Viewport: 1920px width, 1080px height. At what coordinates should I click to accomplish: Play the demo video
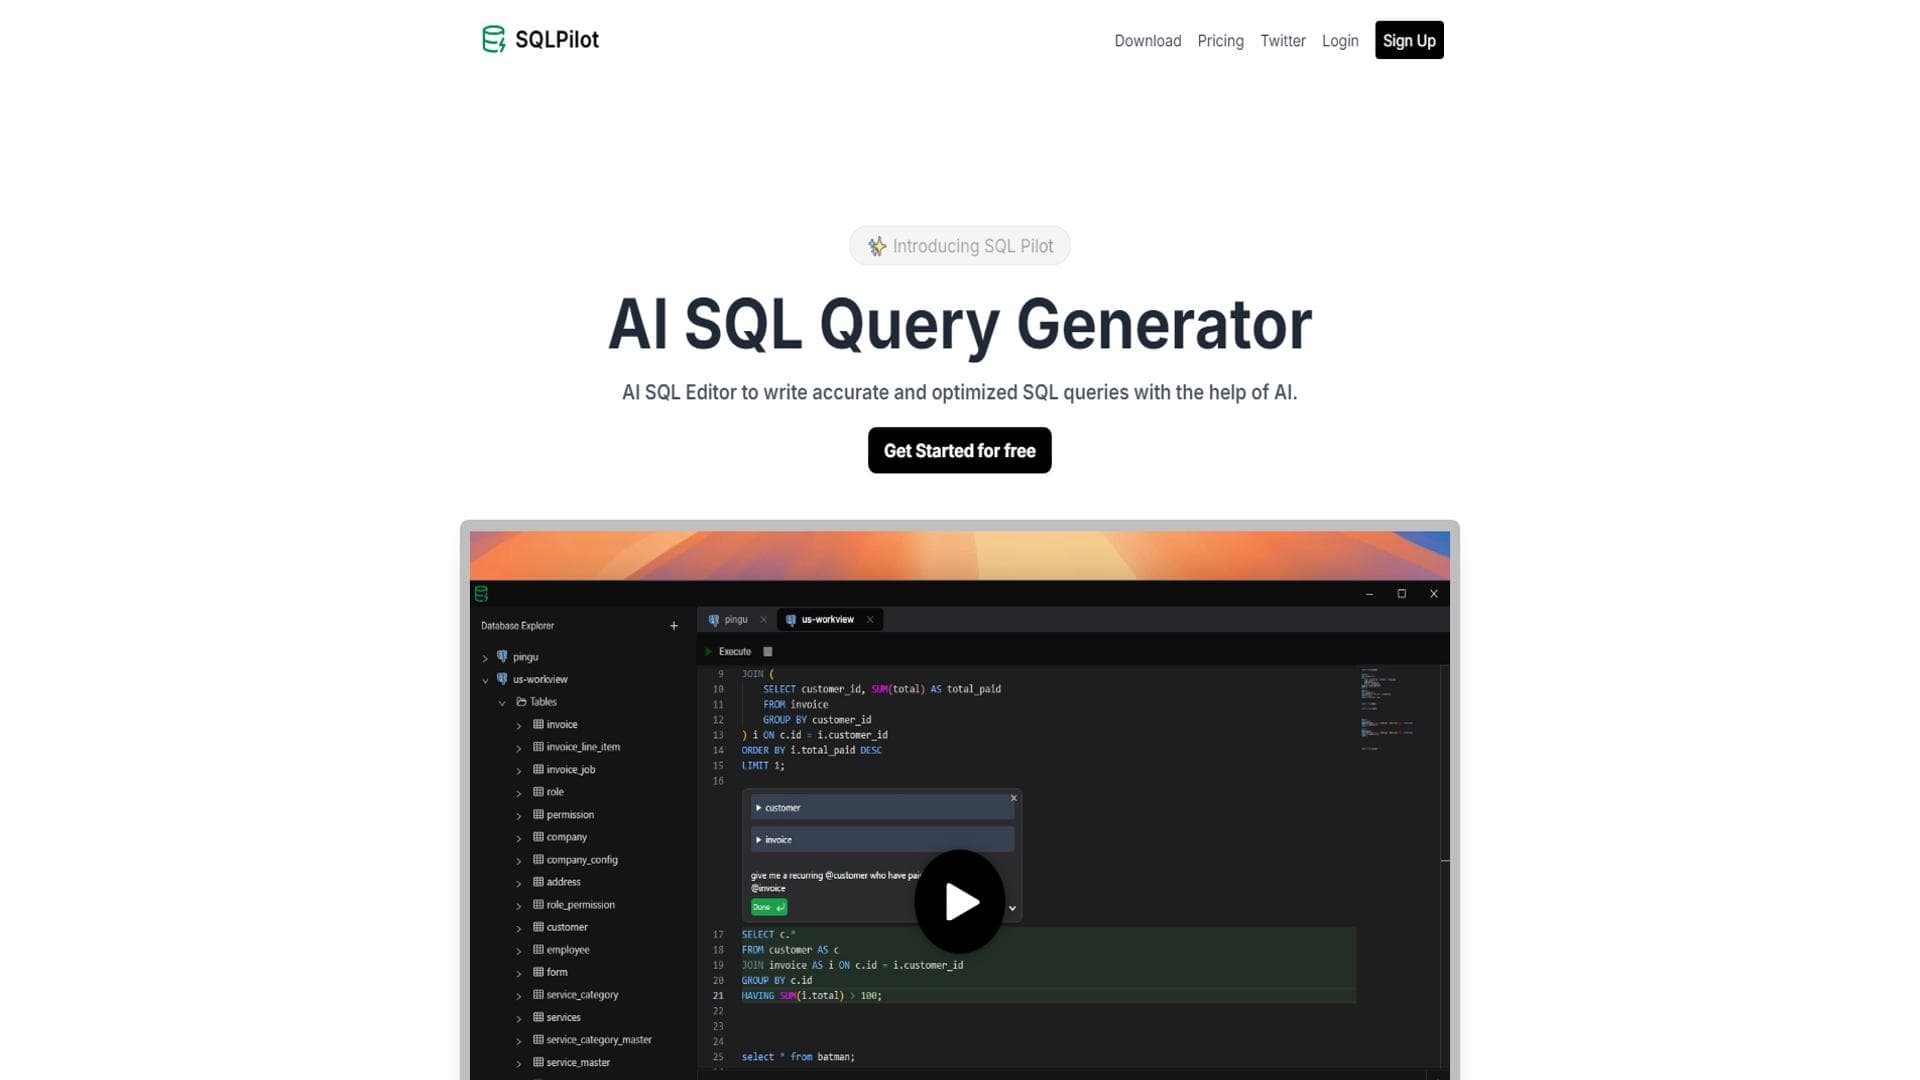pyautogui.click(x=959, y=901)
